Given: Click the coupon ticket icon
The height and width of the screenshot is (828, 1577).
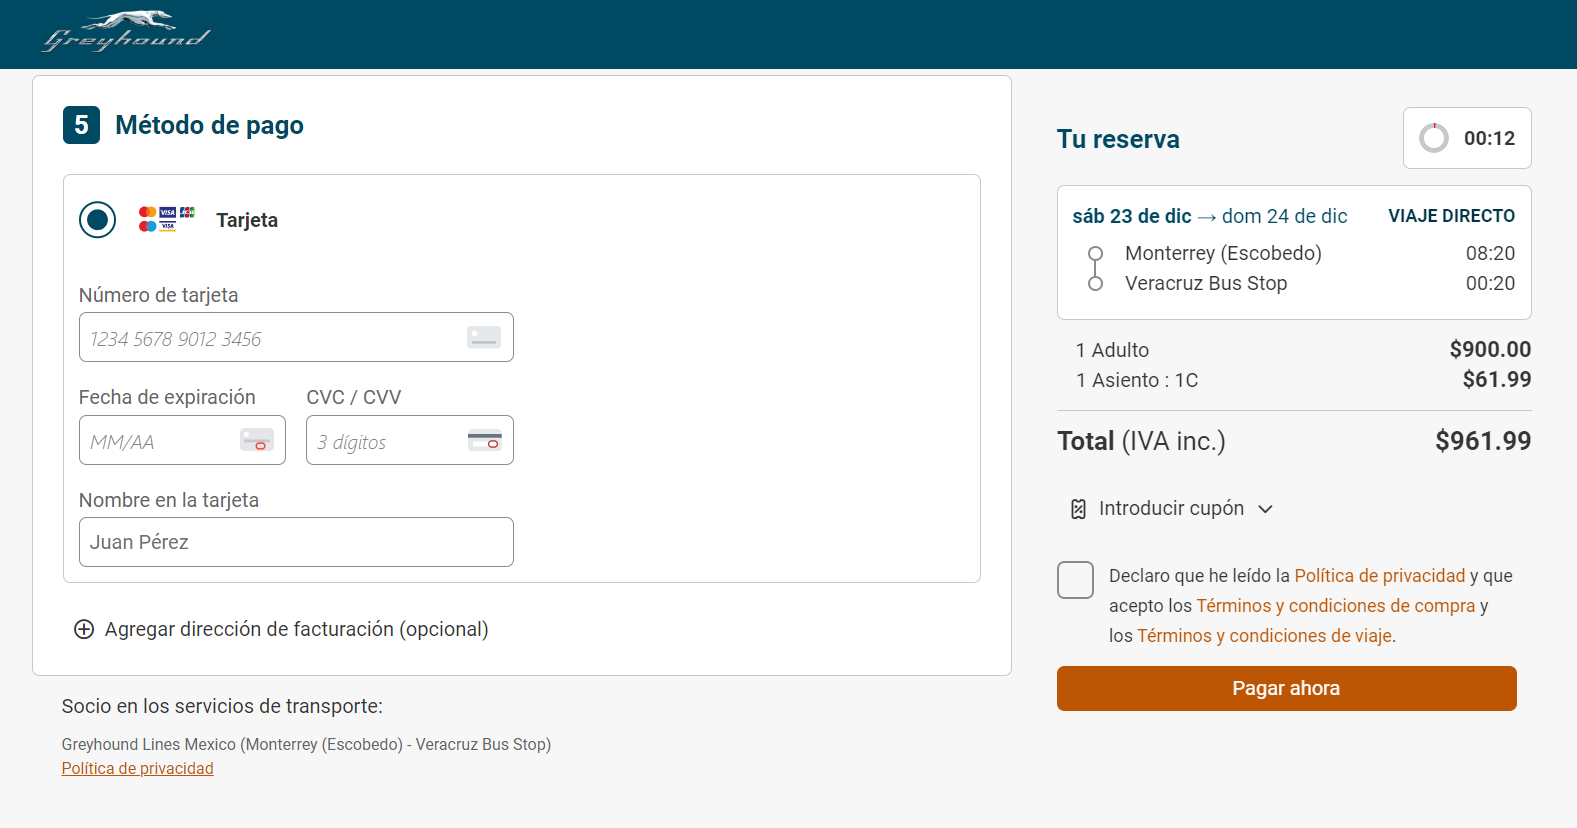Looking at the screenshot, I should pos(1078,509).
